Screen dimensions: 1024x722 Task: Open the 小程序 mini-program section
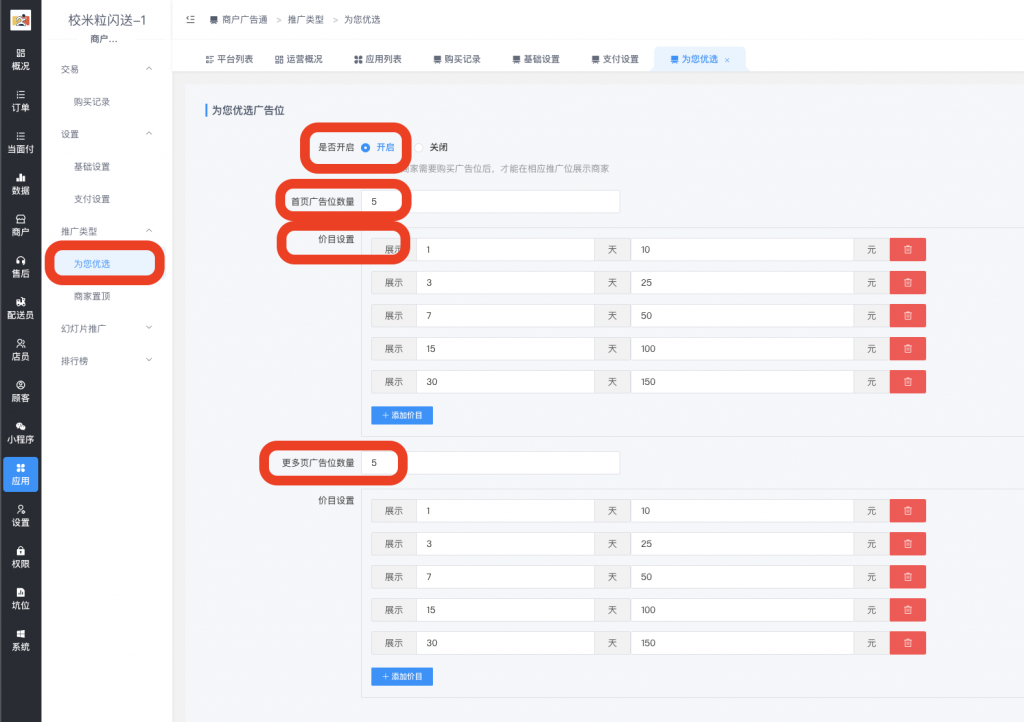[x=20, y=430]
